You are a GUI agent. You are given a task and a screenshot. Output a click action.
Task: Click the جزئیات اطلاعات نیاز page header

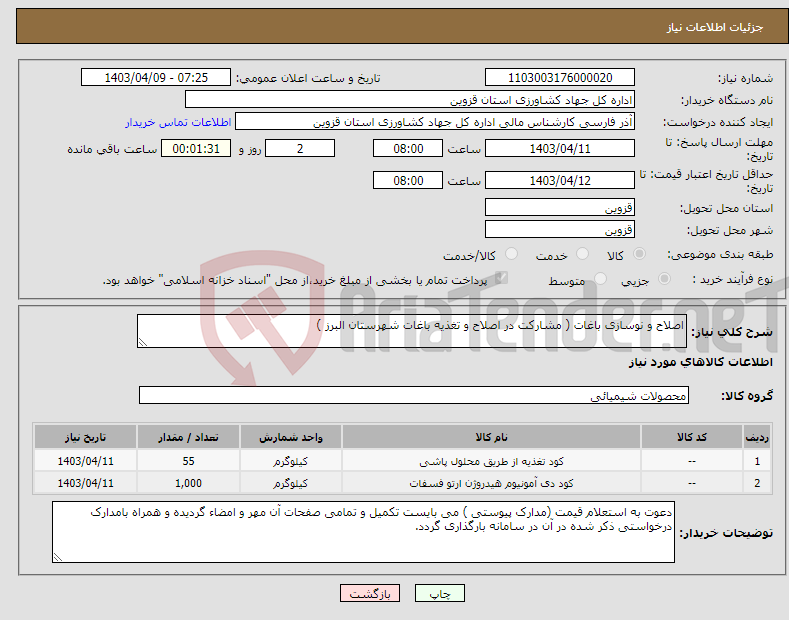click(x=715, y=27)
